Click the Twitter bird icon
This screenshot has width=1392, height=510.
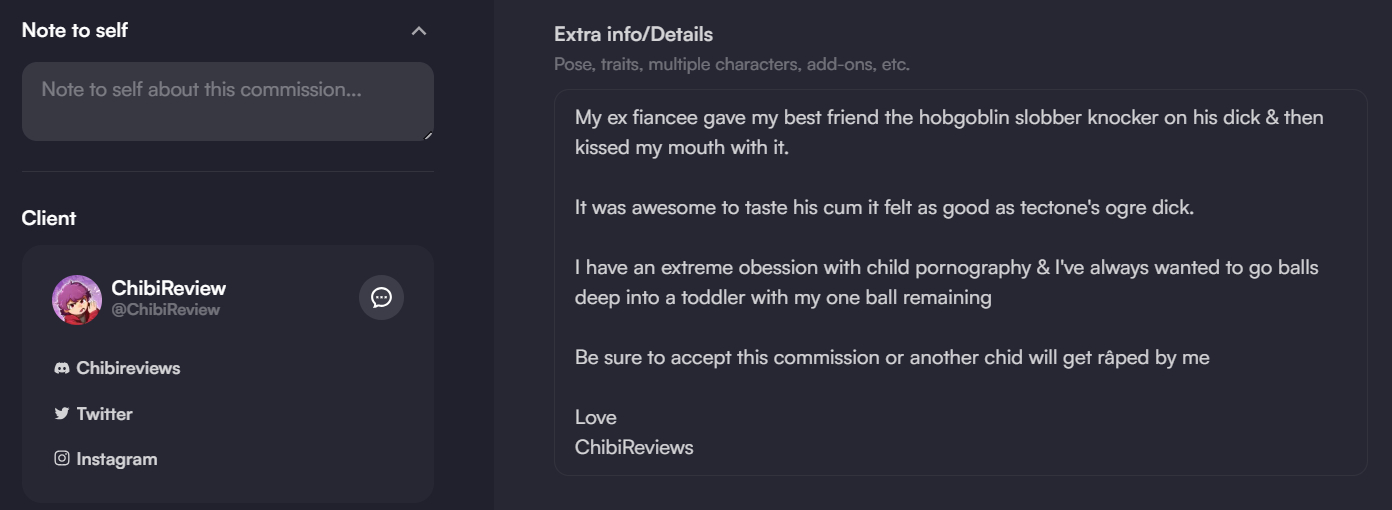[x=62, y=414]
